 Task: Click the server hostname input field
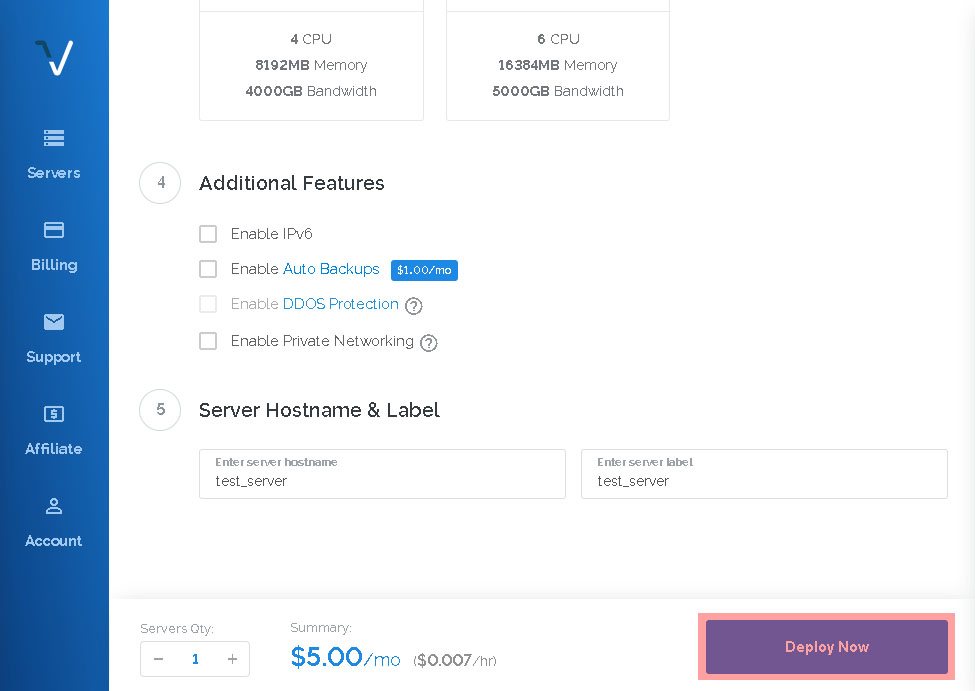pos(382,474)
